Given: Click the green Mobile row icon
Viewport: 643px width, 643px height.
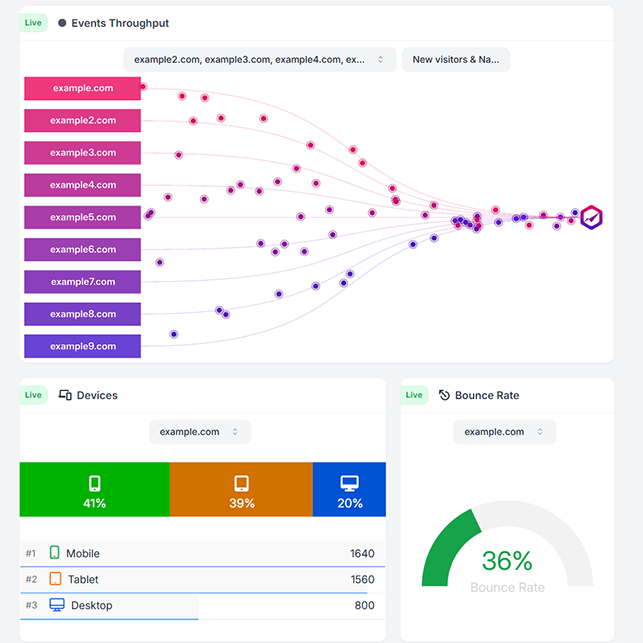Looking at the screenshot, I should [x=55, y=552].
